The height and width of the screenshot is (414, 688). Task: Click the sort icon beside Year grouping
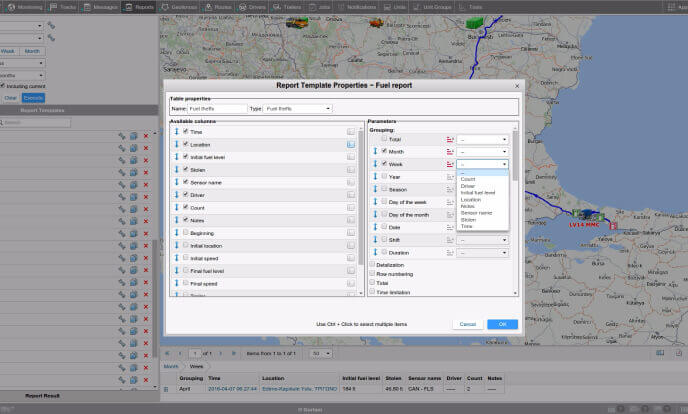[x=450, y=176]
